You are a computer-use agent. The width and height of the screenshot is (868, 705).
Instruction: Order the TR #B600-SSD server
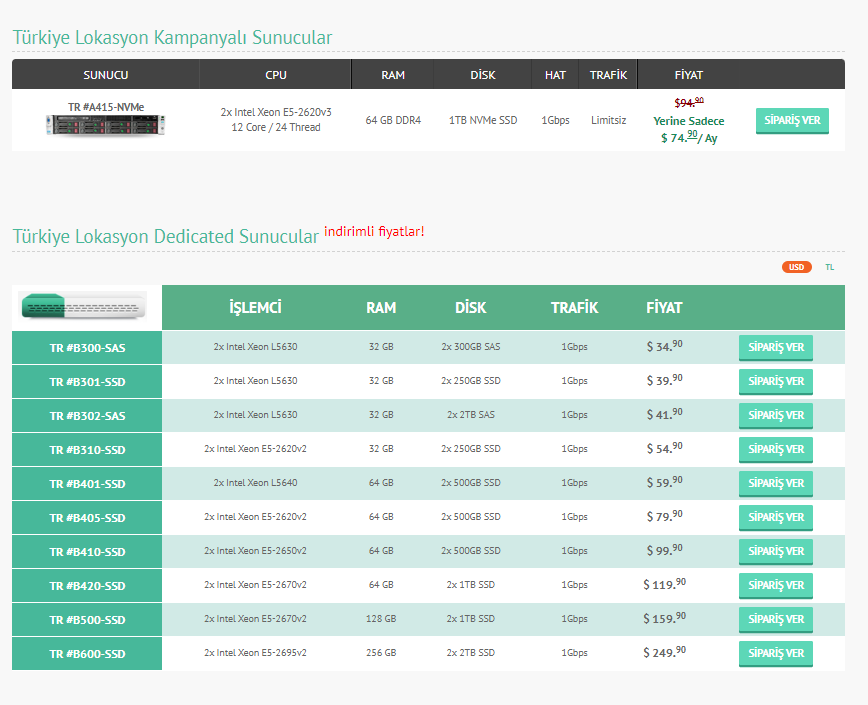tap(776, 654)
